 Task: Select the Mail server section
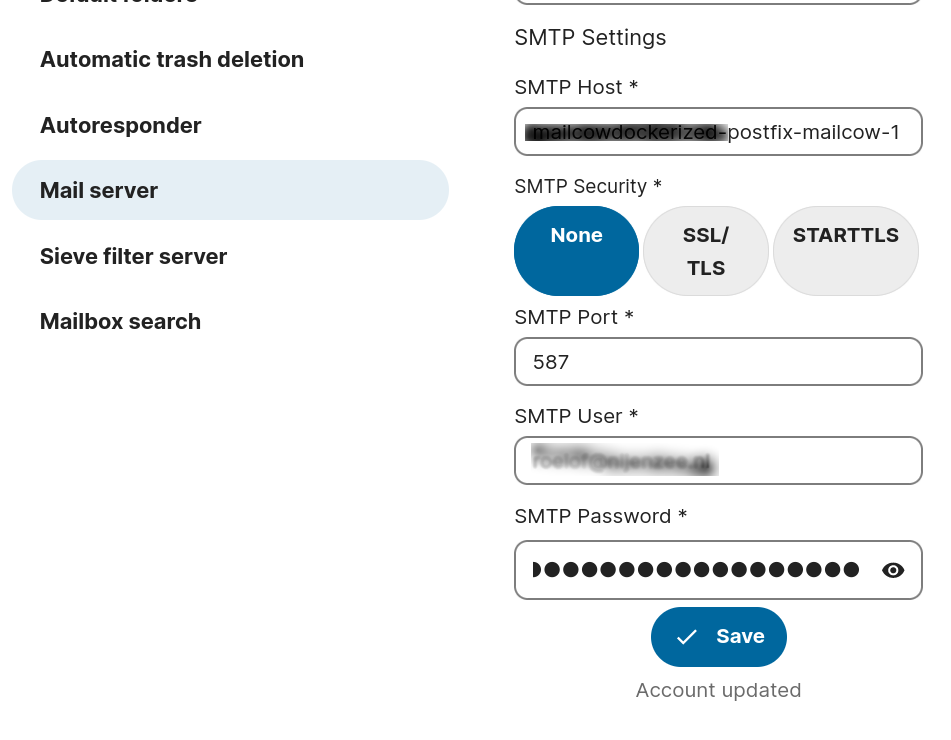[x=230, y=190]
